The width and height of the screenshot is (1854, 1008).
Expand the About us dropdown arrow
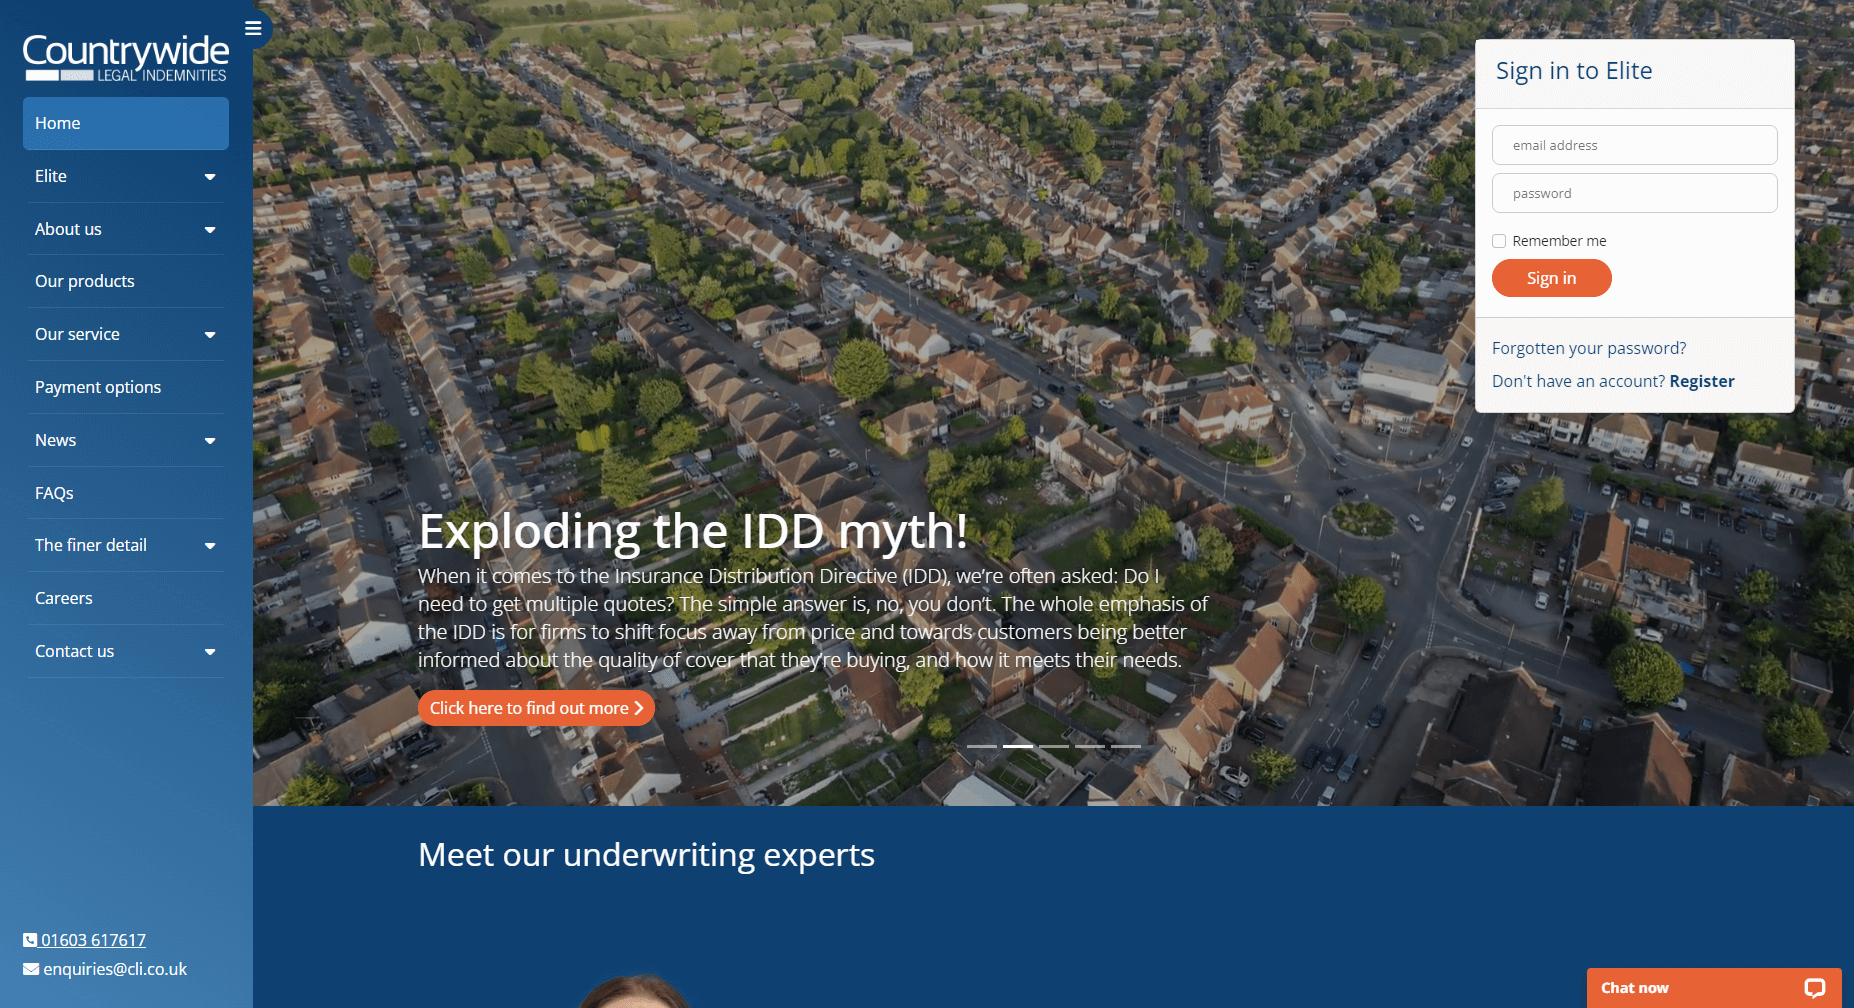(210, 230)
